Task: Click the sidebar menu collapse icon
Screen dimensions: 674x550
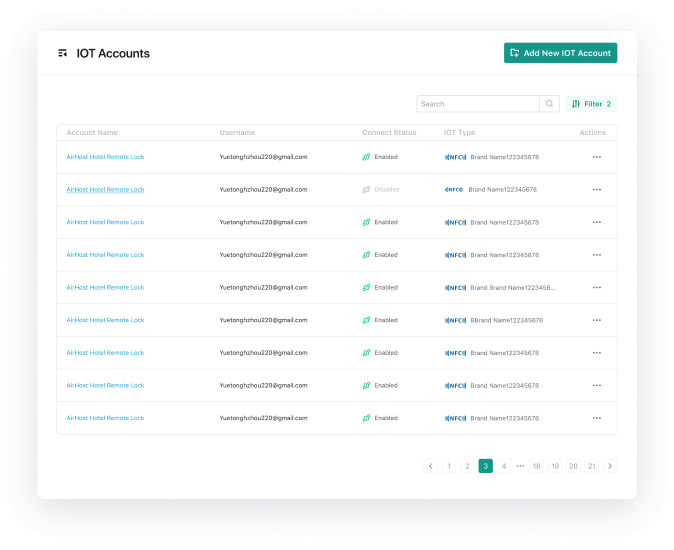Action: (63, 53)
